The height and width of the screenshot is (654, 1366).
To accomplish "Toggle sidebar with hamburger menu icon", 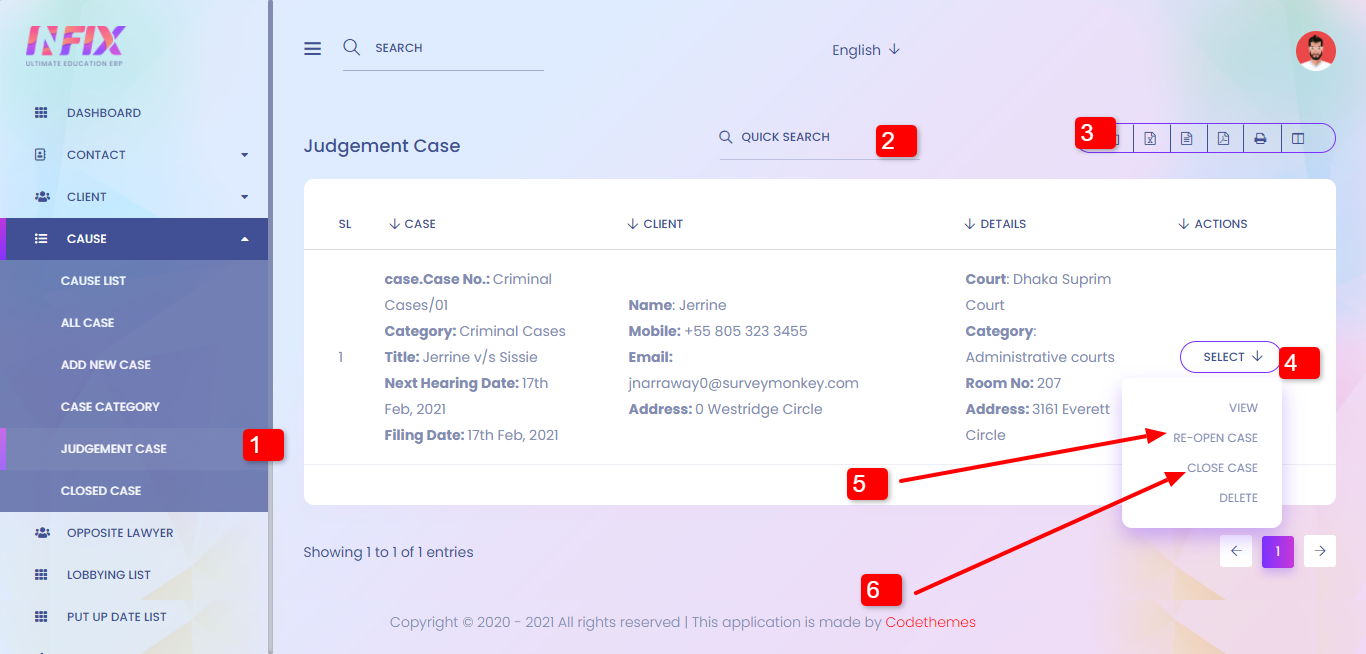I will coord(313,48).
